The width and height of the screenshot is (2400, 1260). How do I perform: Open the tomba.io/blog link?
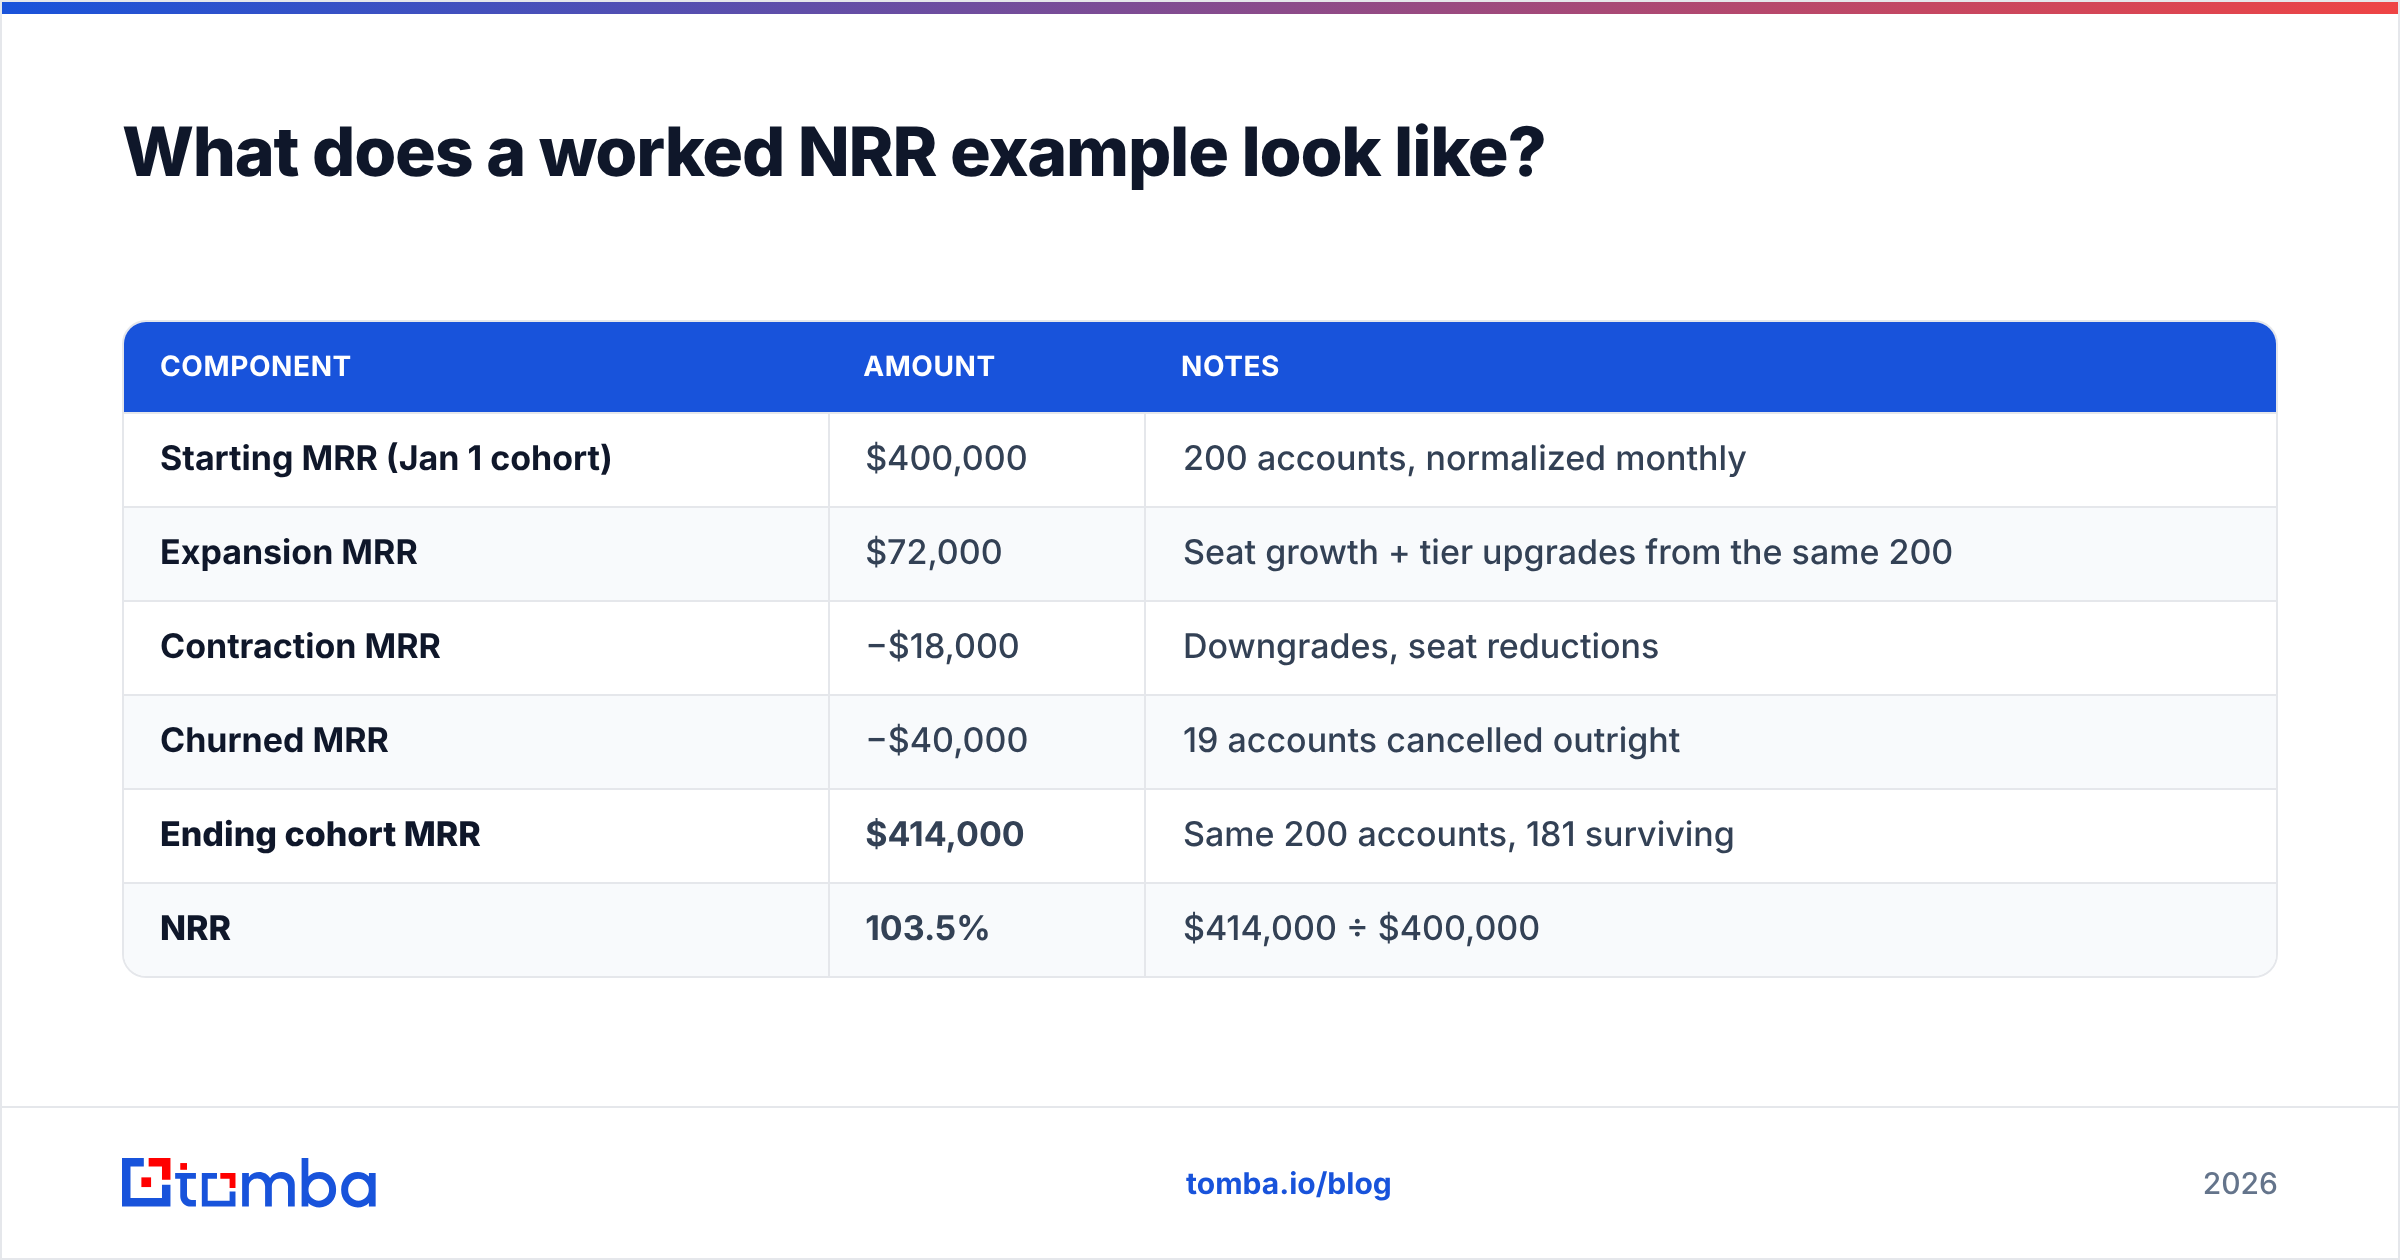tap(1288, 1184)
